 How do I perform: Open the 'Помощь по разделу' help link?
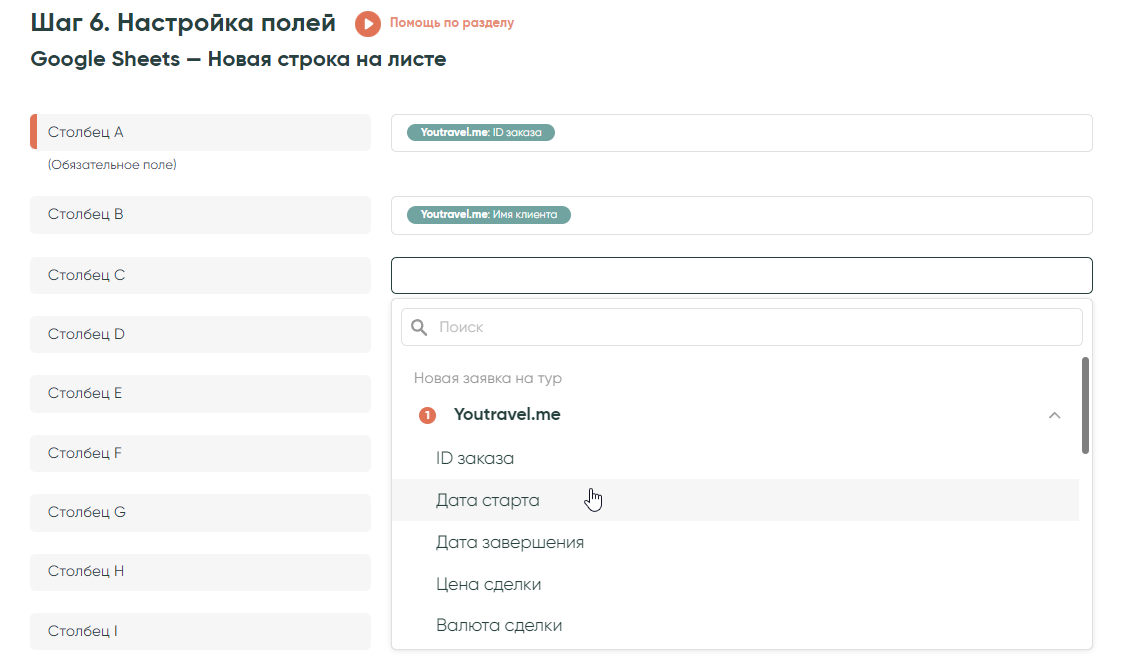(451, 23)
